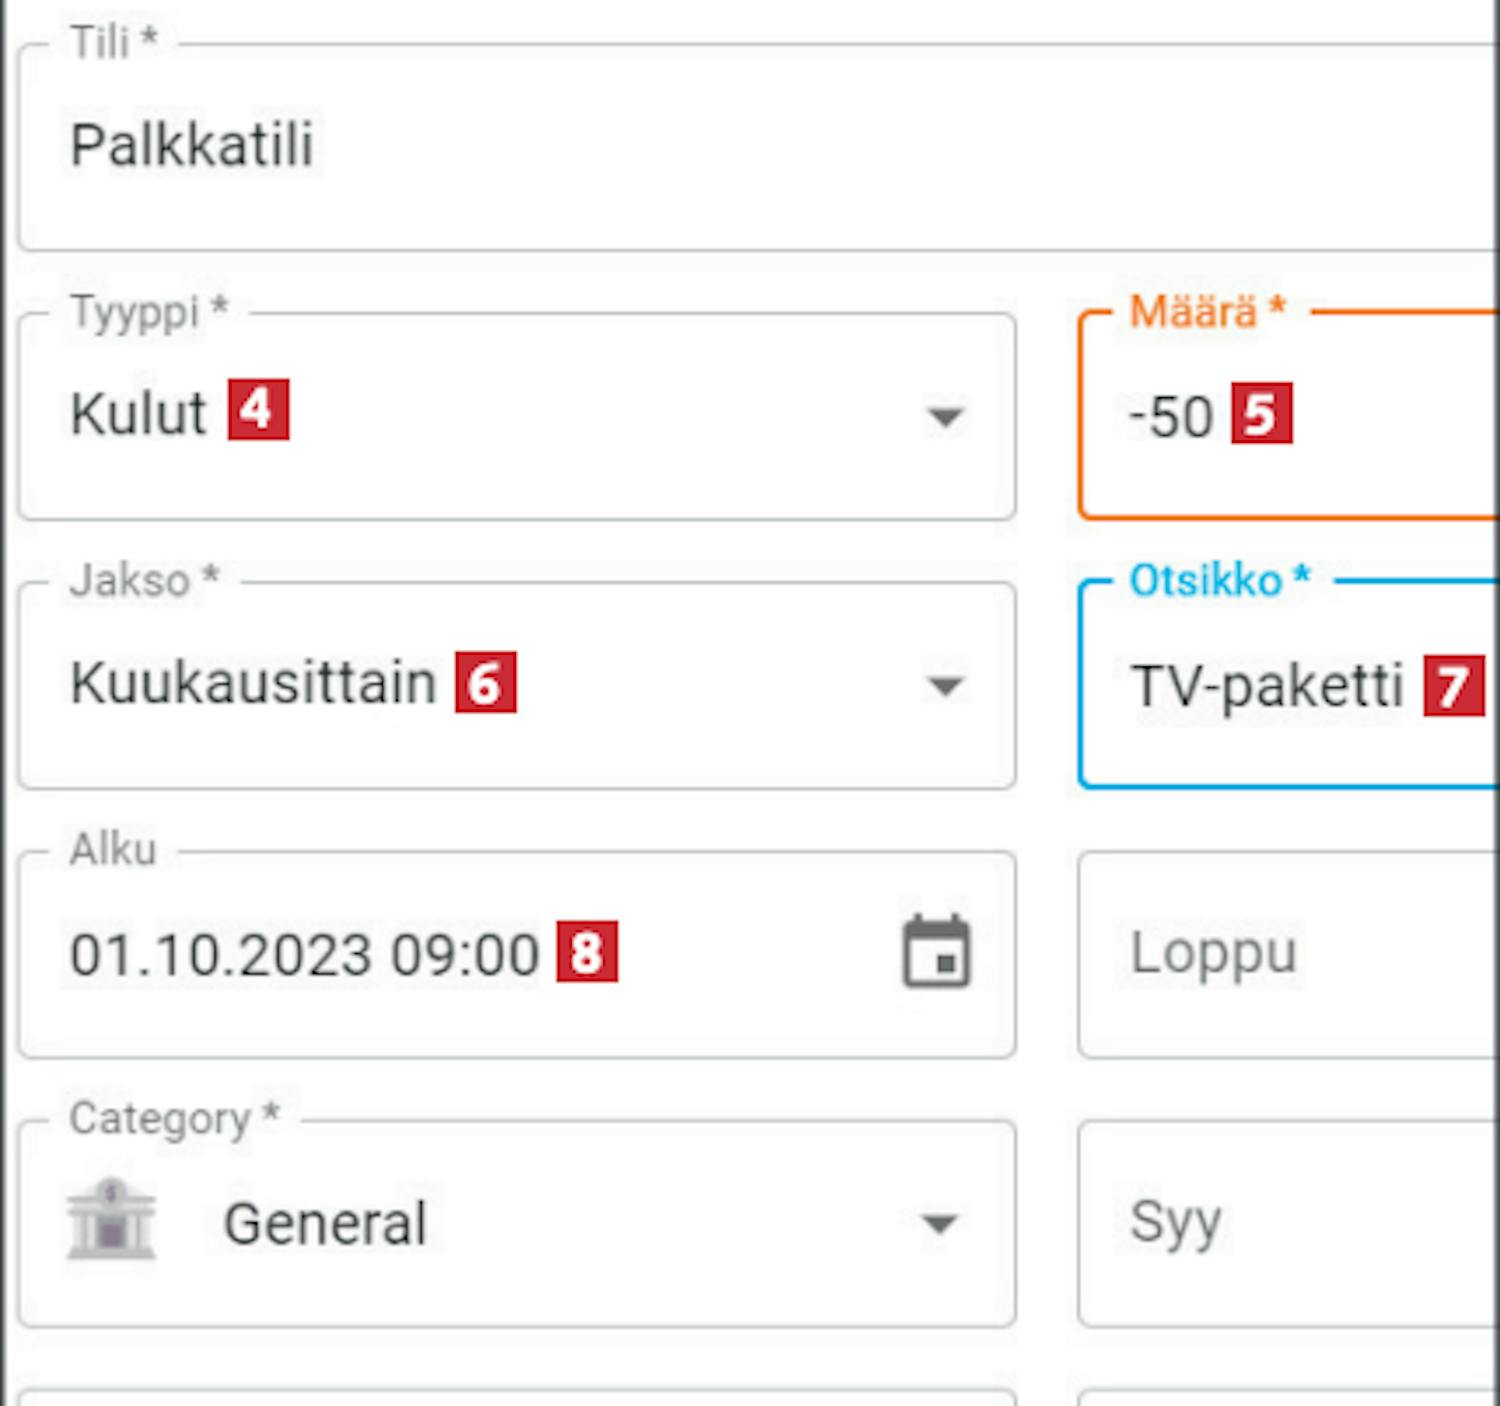Click the red number 7 badge

pyautogui.click(x=1453, y=685)
